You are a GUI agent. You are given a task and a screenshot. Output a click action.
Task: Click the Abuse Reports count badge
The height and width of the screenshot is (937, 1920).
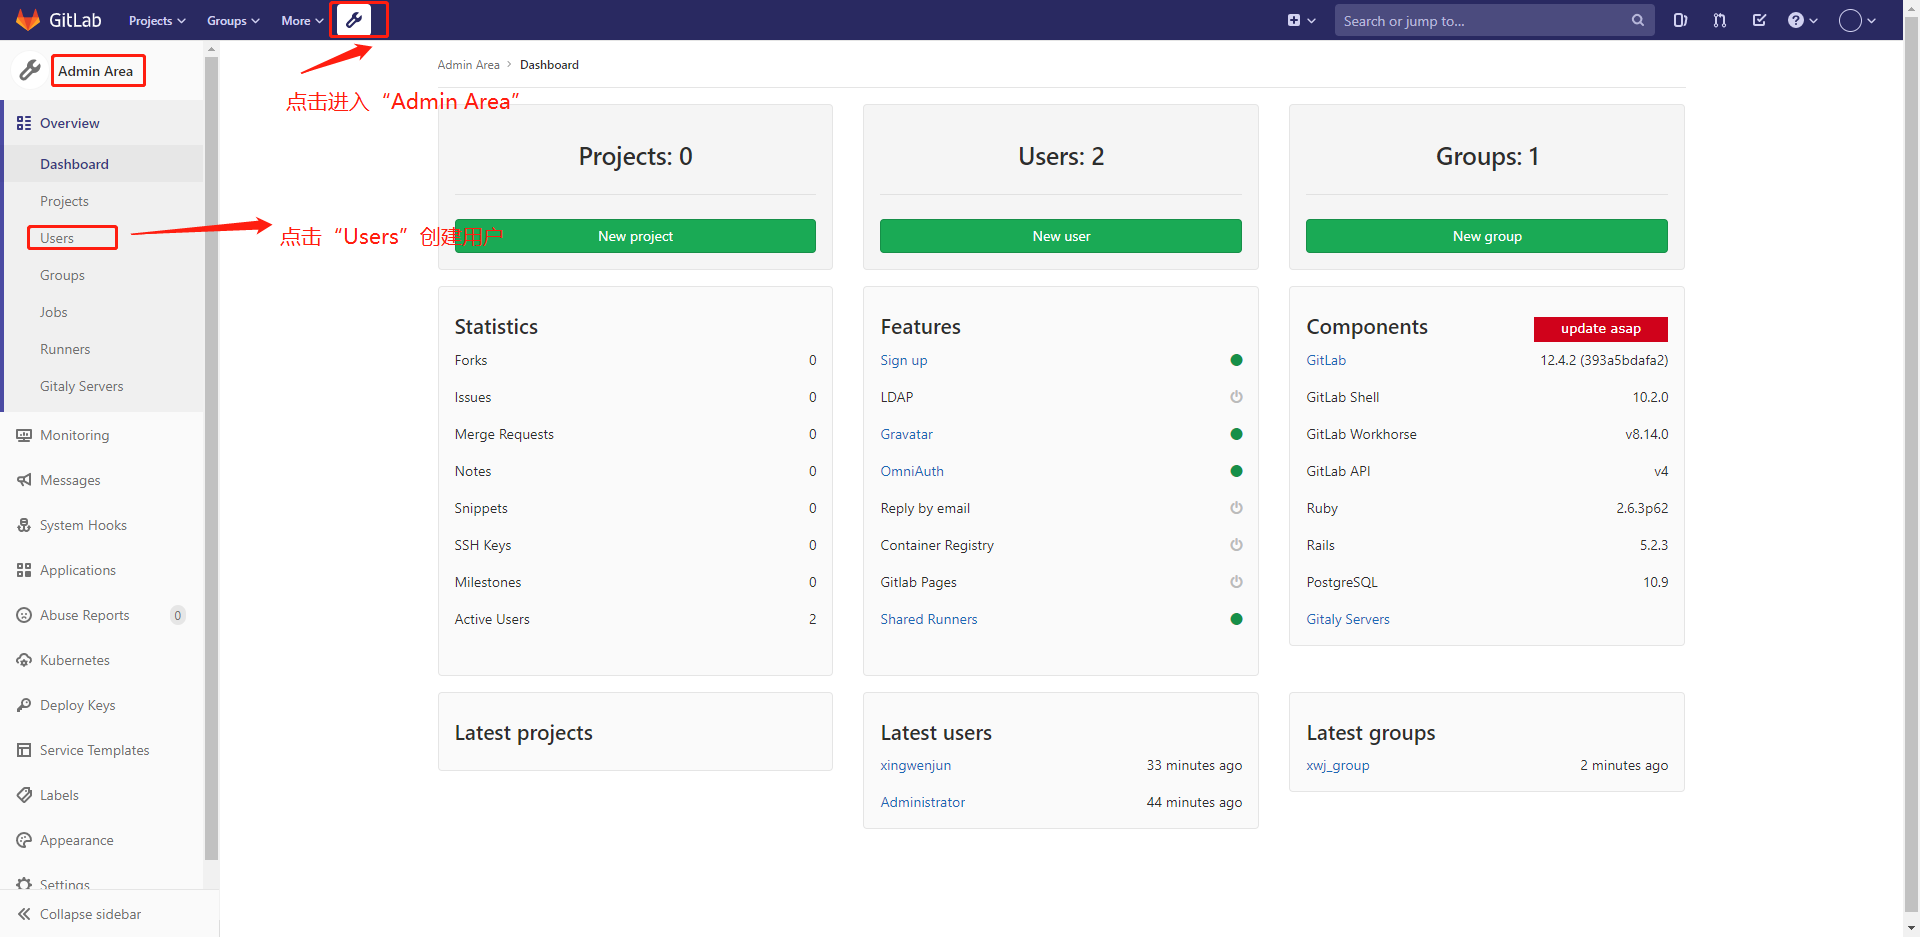pos(178,615)
